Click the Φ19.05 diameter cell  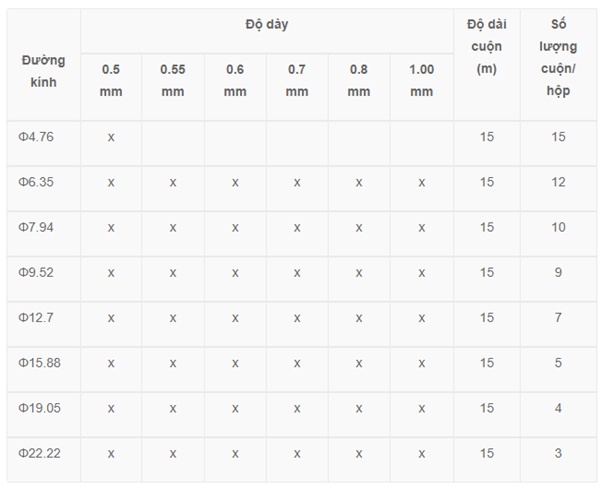click(40, 408)
